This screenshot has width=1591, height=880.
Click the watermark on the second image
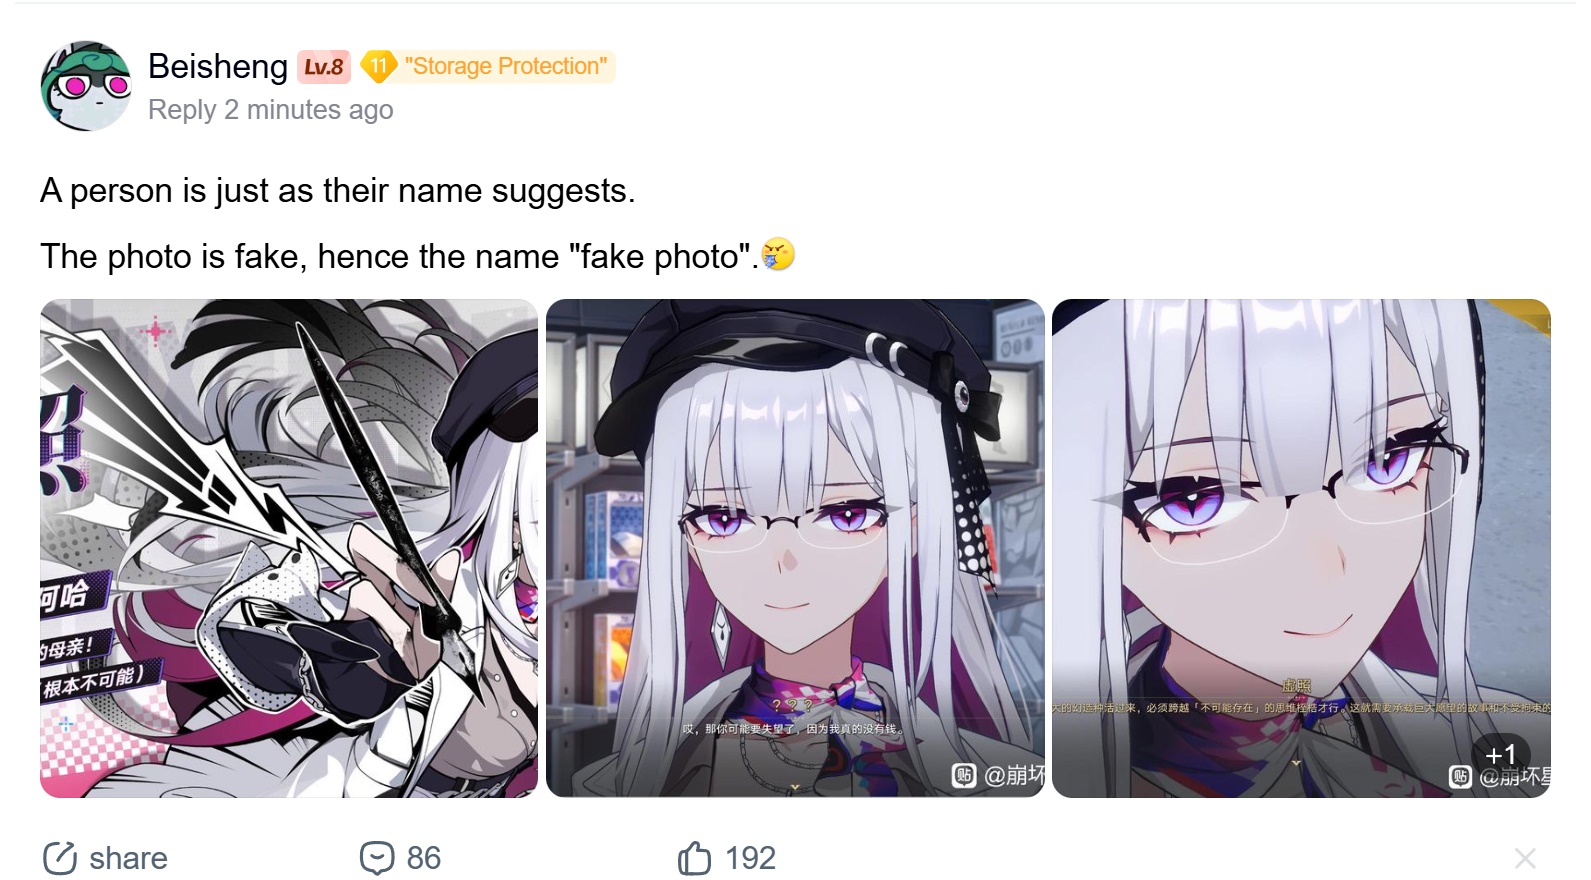[x=998, y=775]
